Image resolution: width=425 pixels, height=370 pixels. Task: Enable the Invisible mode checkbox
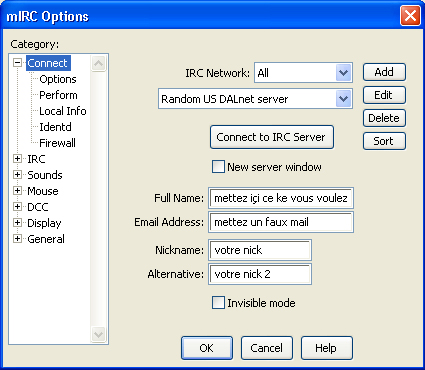pos(218,303)
